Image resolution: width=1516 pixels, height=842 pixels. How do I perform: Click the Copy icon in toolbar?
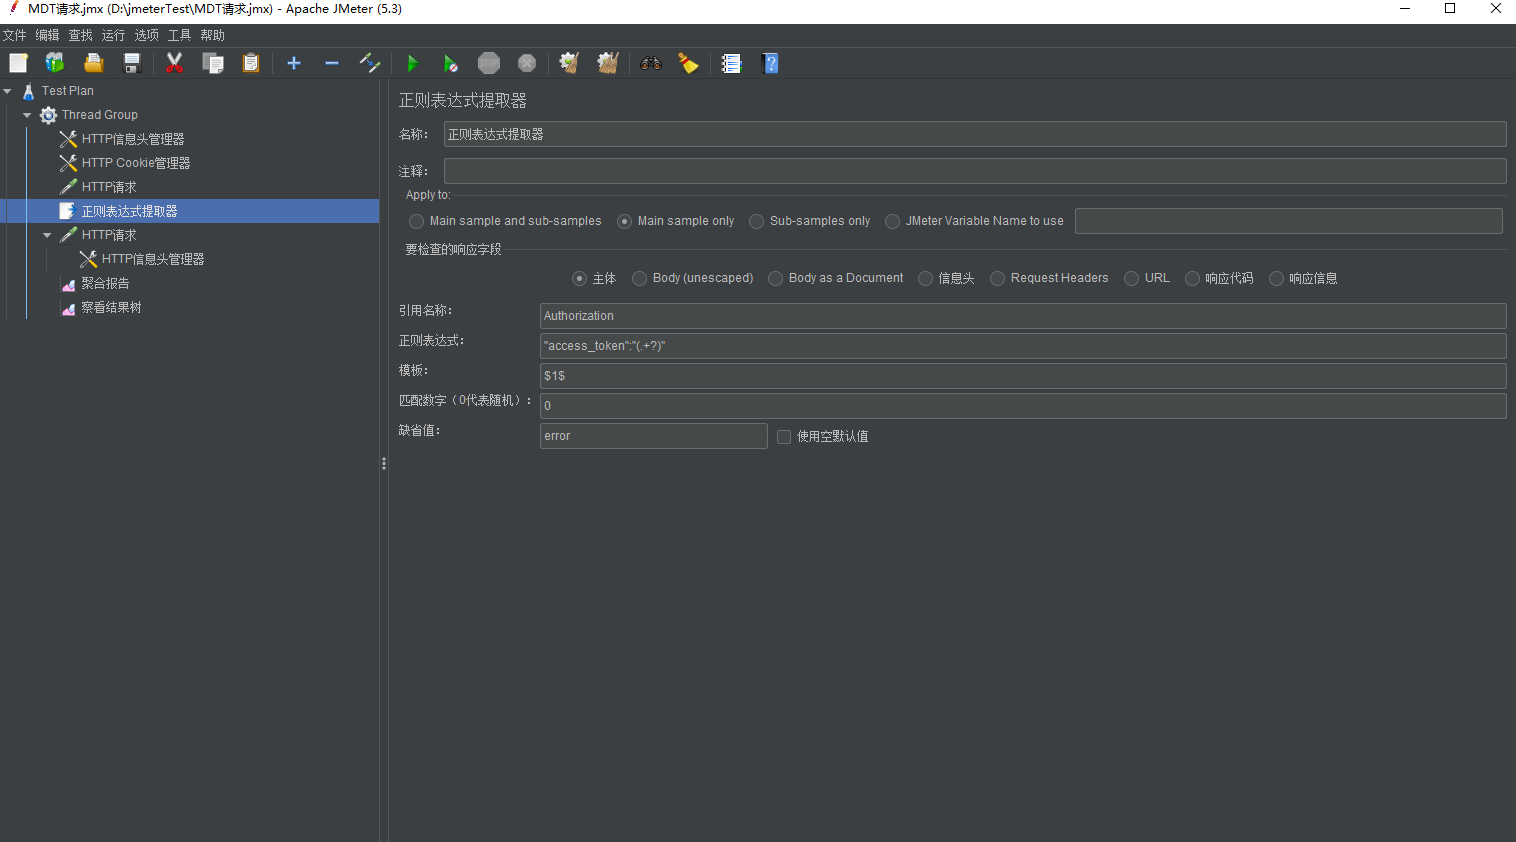[213, 63]
